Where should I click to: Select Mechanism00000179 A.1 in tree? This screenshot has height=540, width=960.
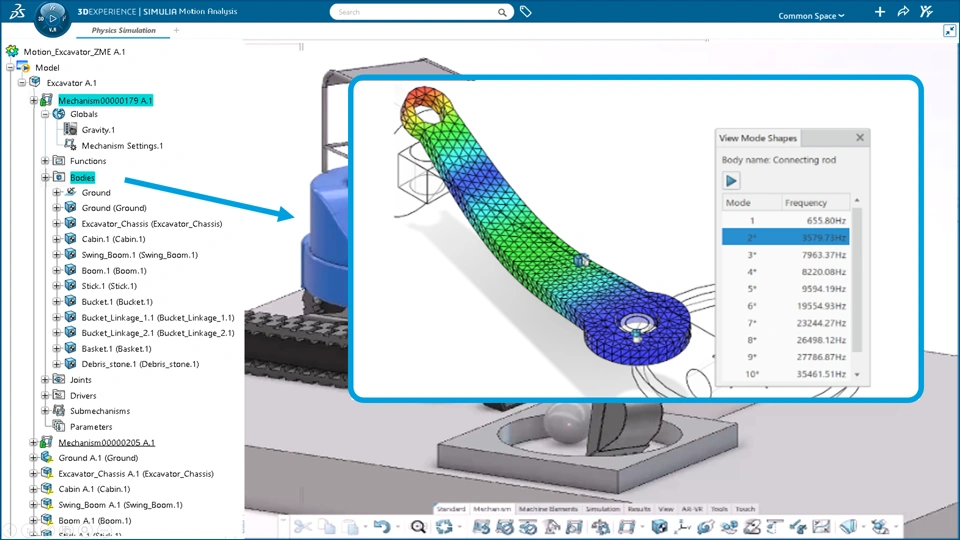tap(105, 100)
